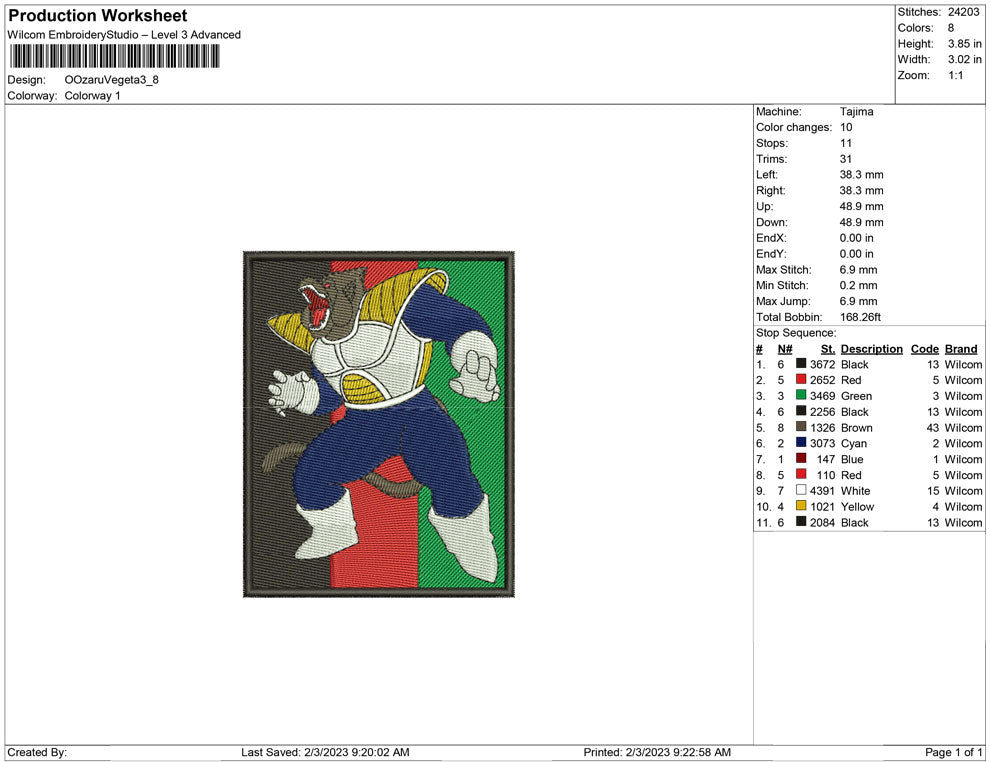Screen dimensions: 990x762
Task: Select the brown swatch in stop row 5
Action: (801, 427)
